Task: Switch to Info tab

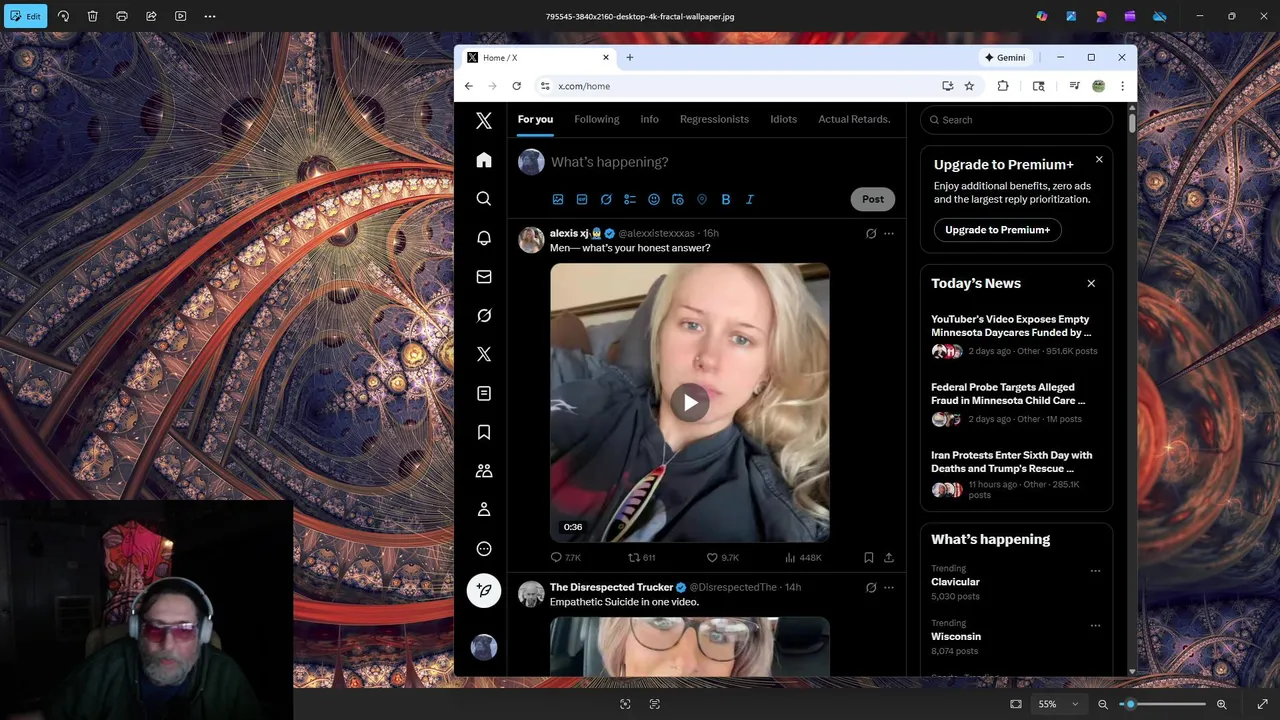Action: pos(649,119)
